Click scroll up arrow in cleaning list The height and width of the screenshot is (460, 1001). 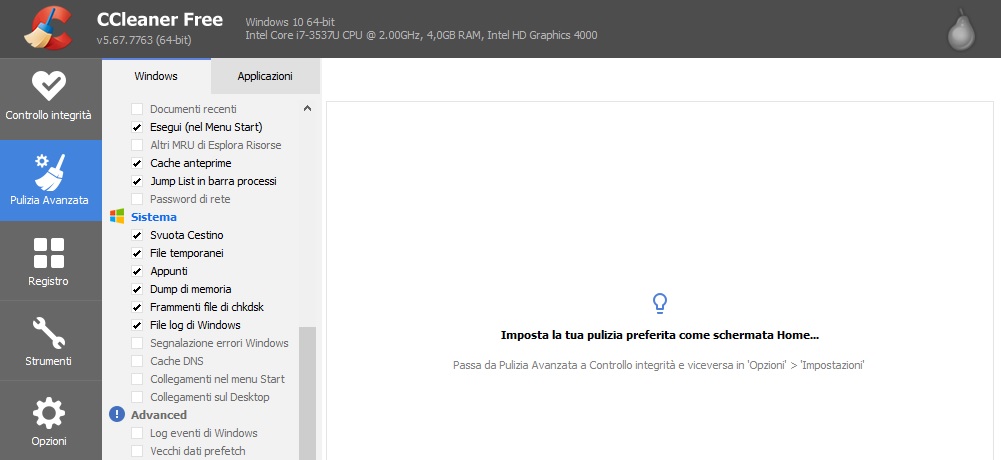point(307,108)
